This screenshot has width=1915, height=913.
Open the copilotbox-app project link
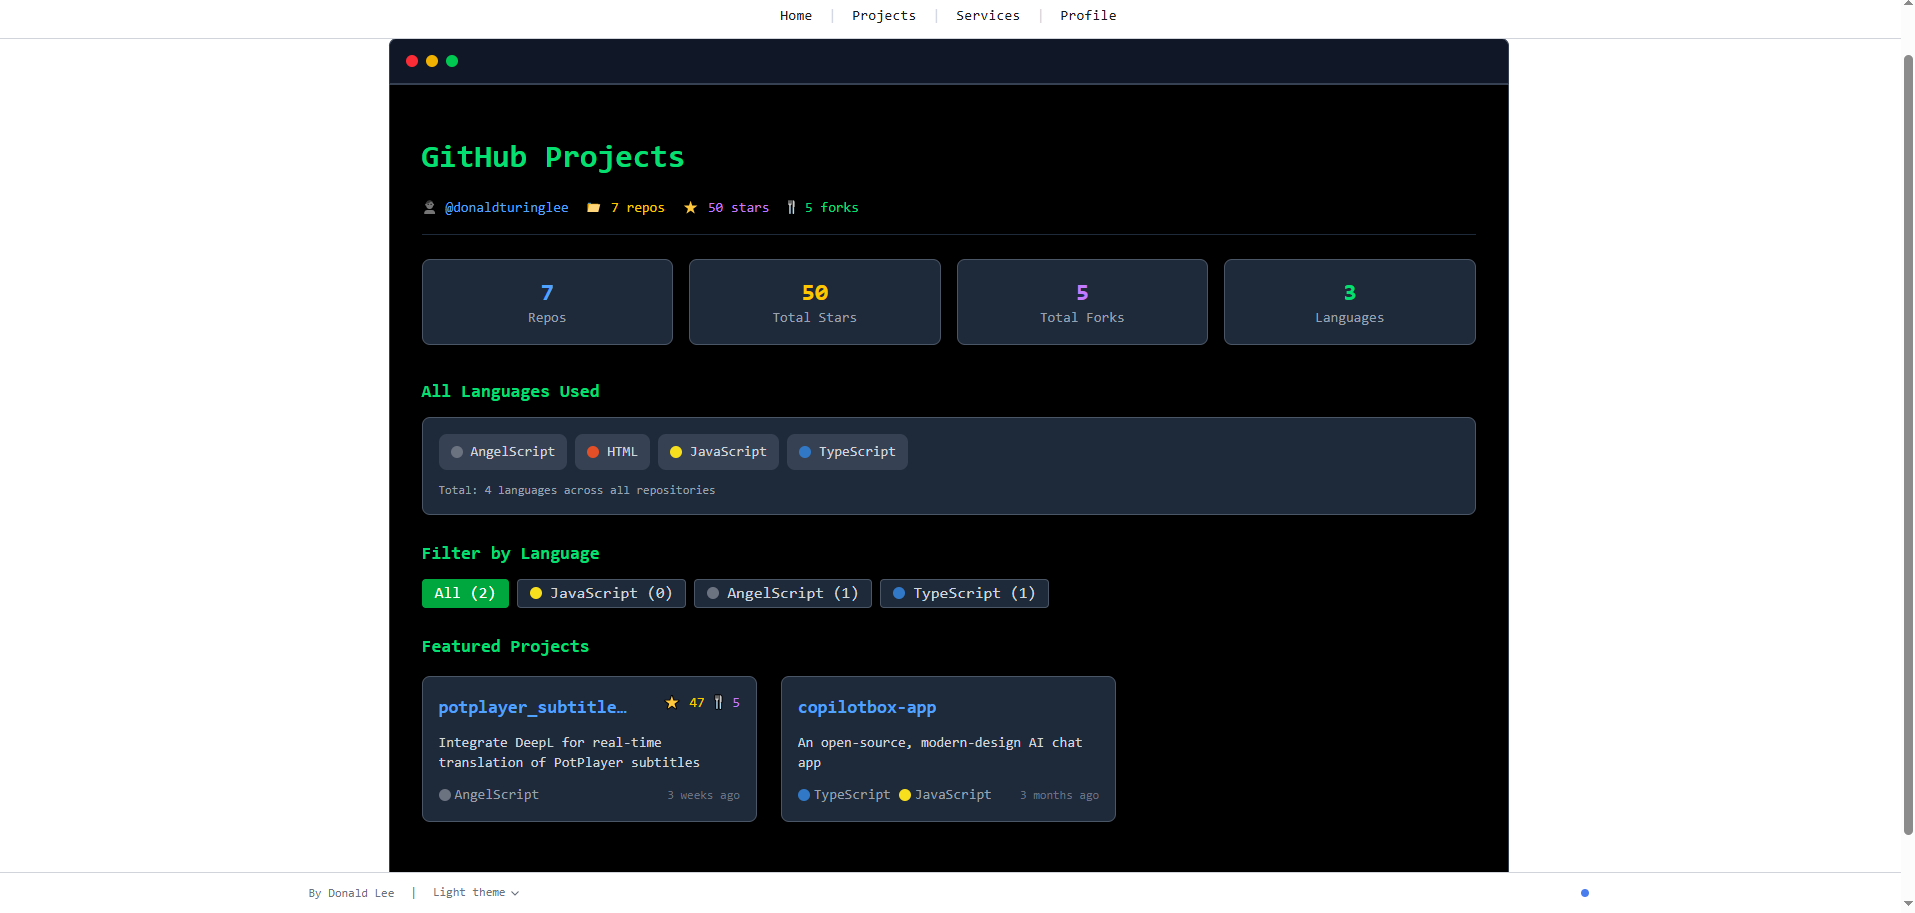pos(867,707)
